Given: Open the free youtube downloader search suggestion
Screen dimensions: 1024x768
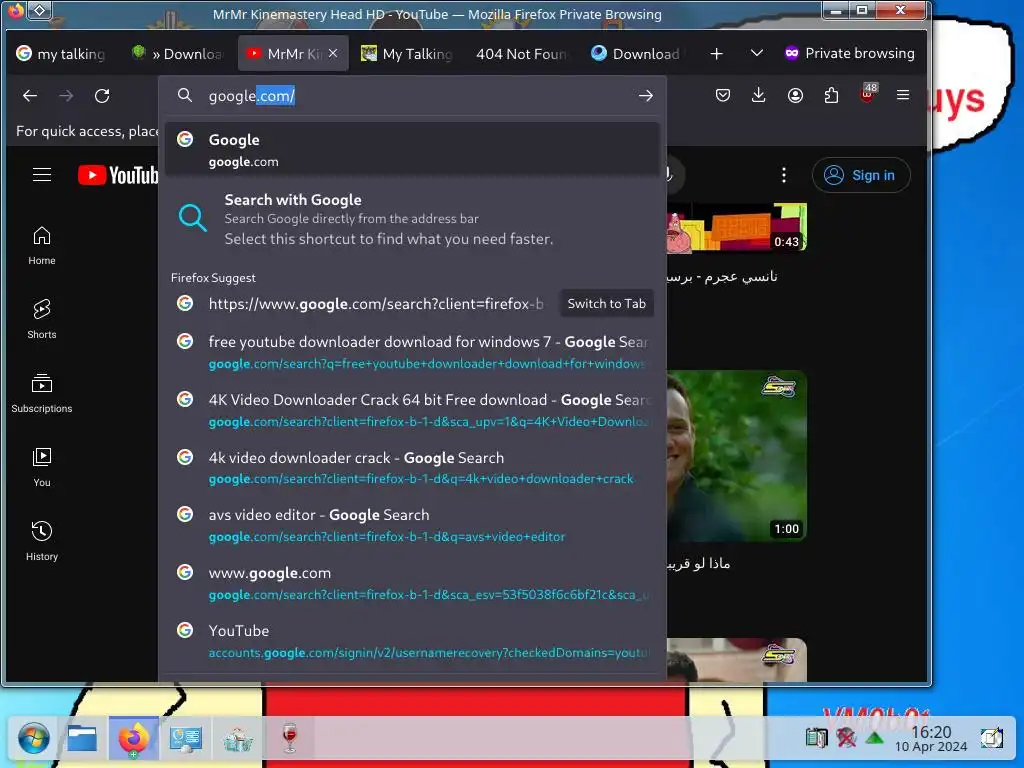Looking at the screenshot, I should [x=411, y=352].
